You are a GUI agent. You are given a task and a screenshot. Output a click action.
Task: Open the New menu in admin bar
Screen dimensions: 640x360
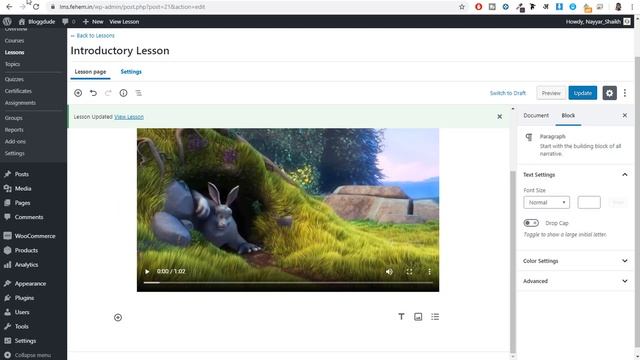(x=93, y=22)
